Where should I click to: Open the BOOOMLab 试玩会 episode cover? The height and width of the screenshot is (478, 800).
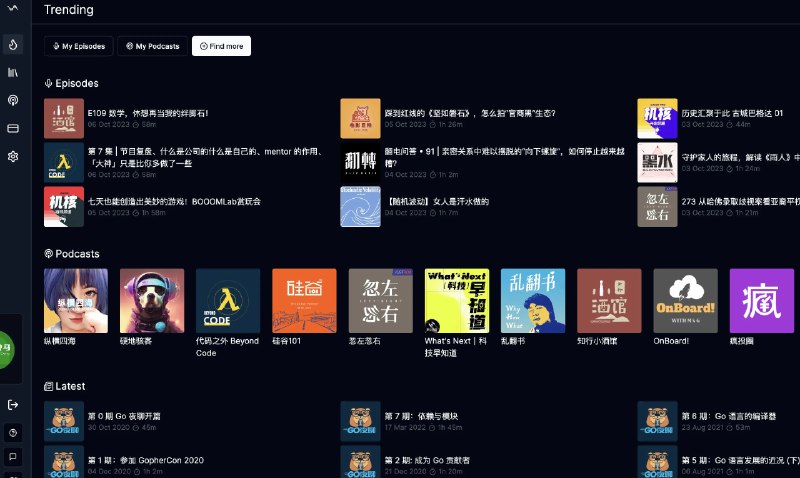[x=64, y=207]
